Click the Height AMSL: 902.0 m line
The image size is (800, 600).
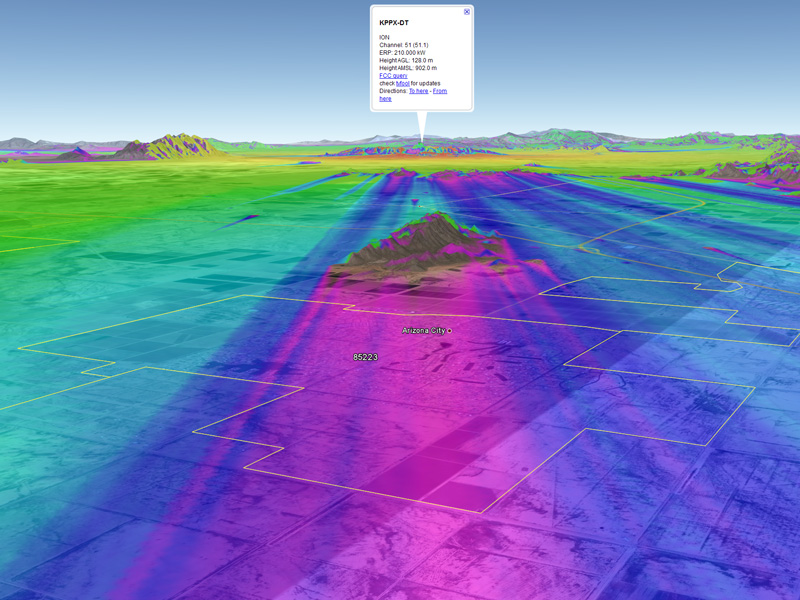click(408, 68)
